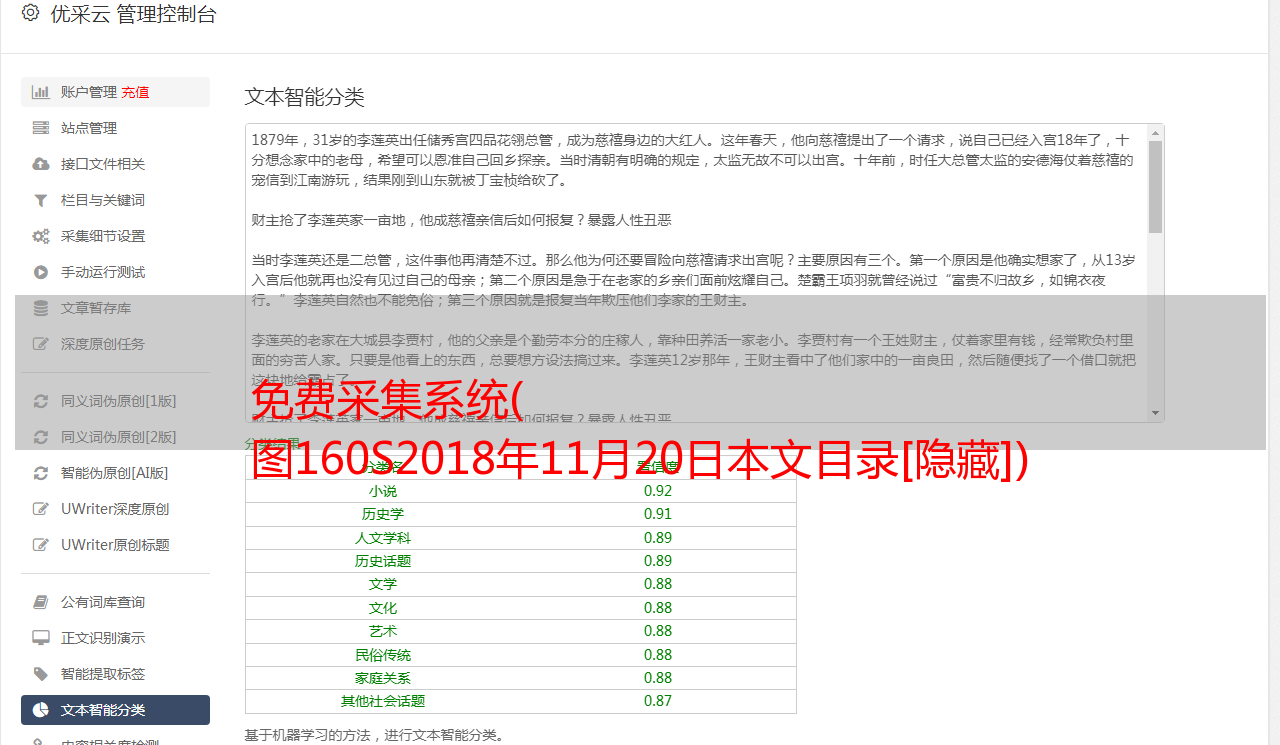
Task: Click the 文本智能分类 page heading
Action: coord(305,97)
